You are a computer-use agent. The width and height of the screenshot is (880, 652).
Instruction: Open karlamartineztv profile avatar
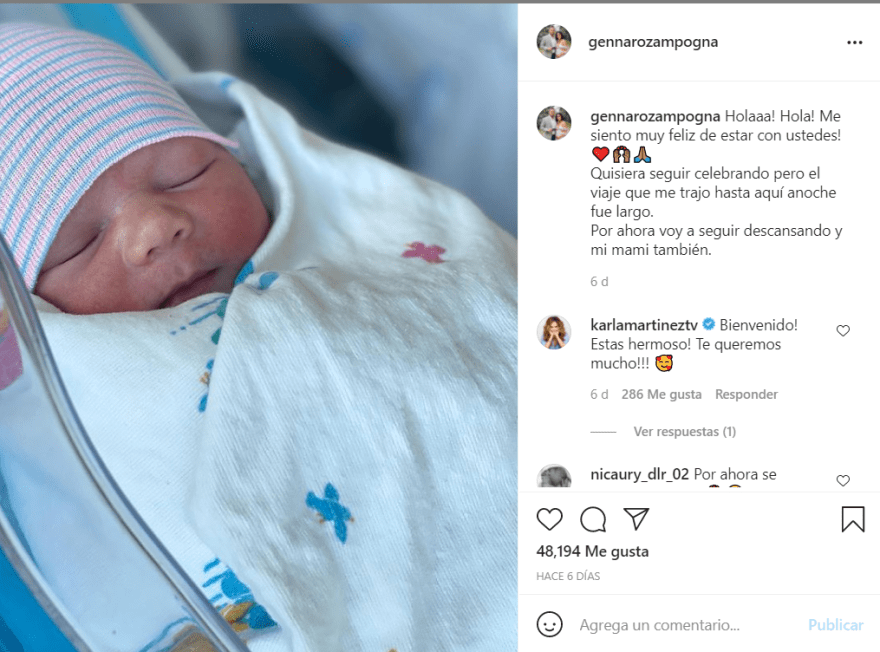point(554,332)
